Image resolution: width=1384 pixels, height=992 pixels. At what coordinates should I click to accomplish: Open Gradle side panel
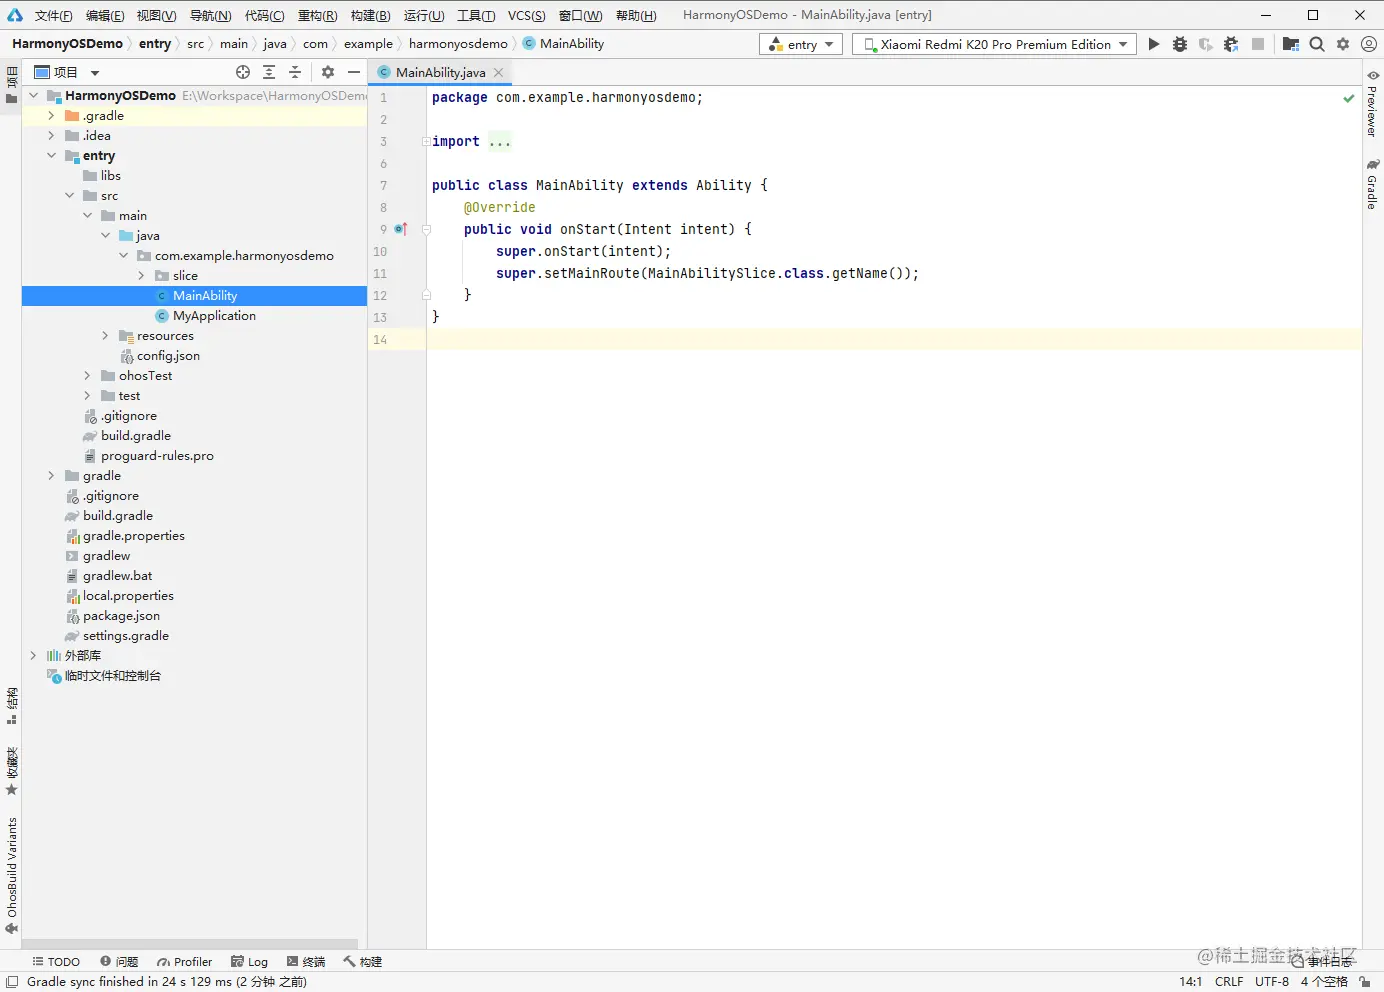tap(1373, 183)
